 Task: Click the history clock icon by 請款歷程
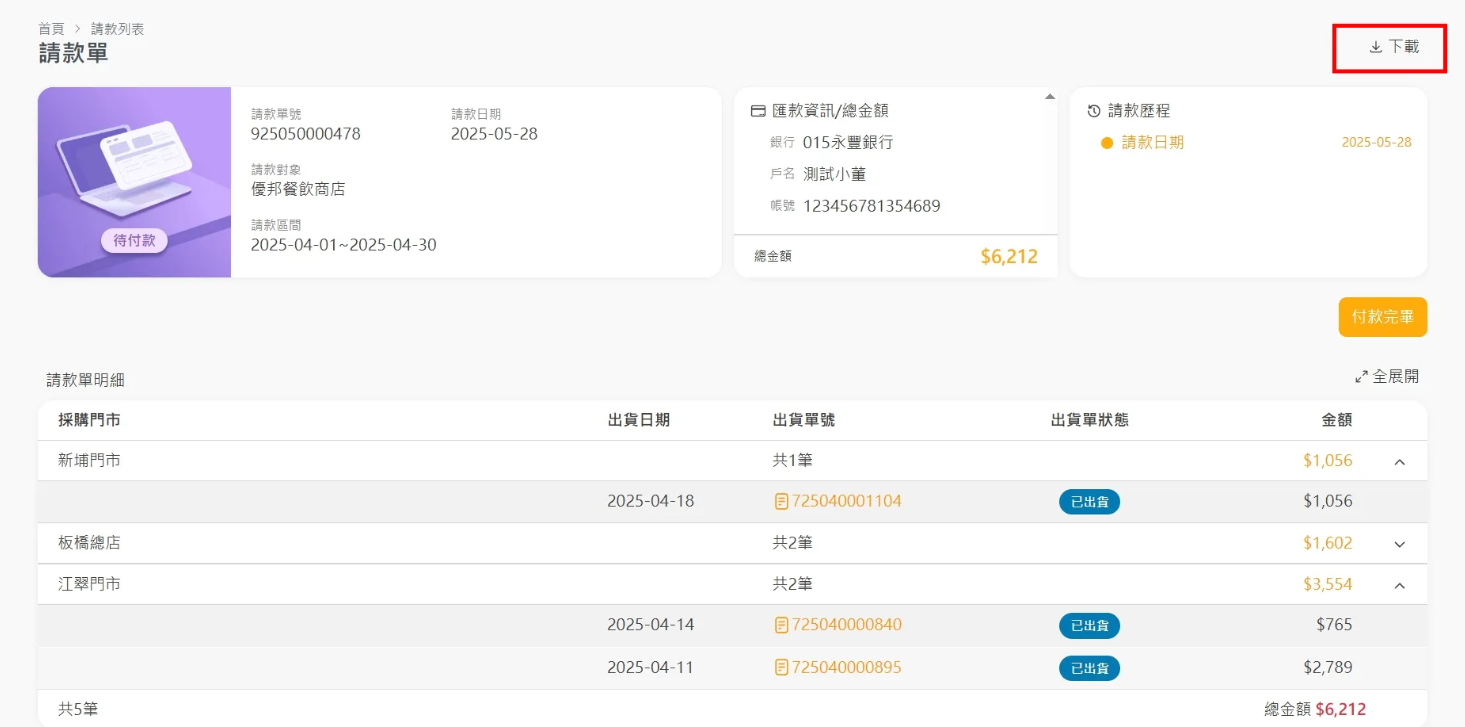[x=1094, y=111]
